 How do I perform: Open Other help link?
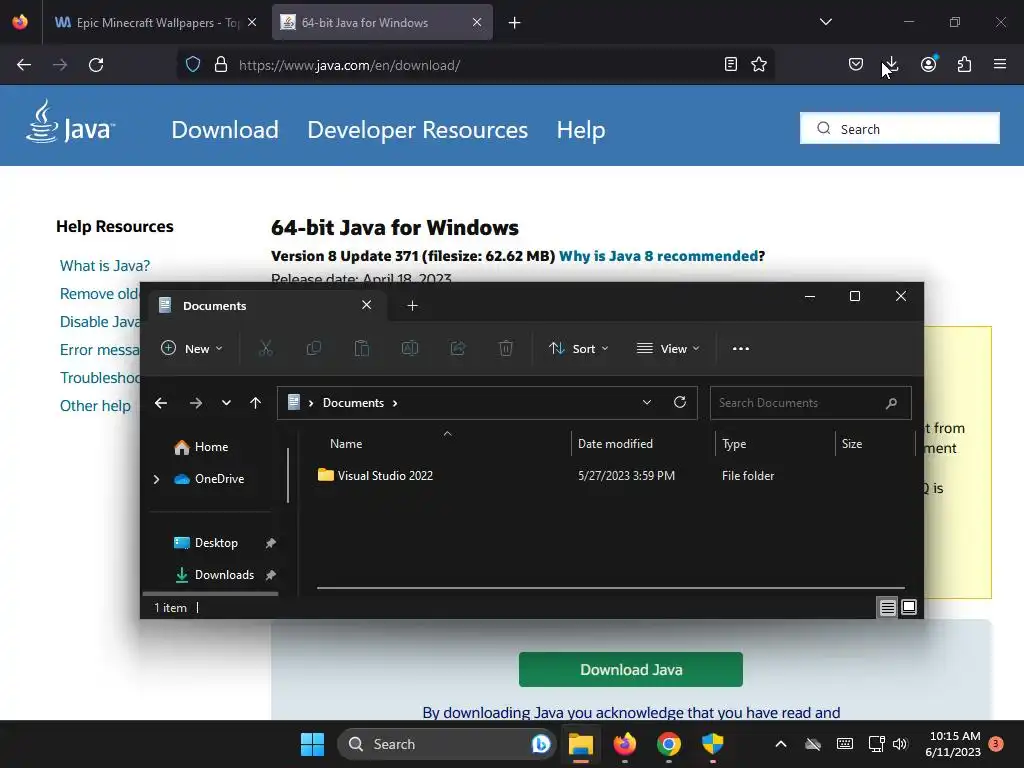(x=95, y=406)
